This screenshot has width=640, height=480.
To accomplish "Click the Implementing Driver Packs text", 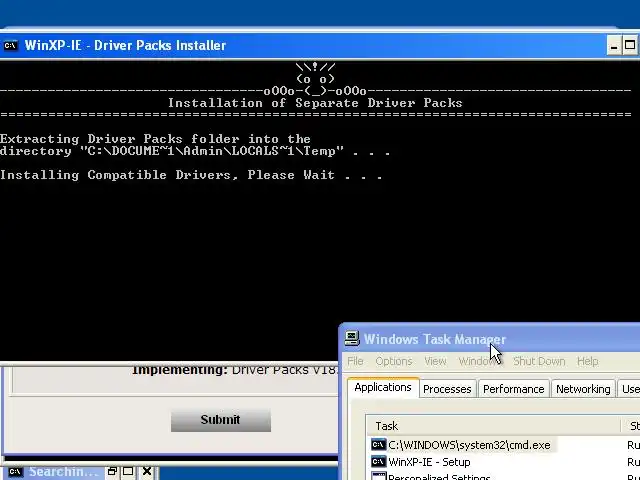I will click(234, 370).
